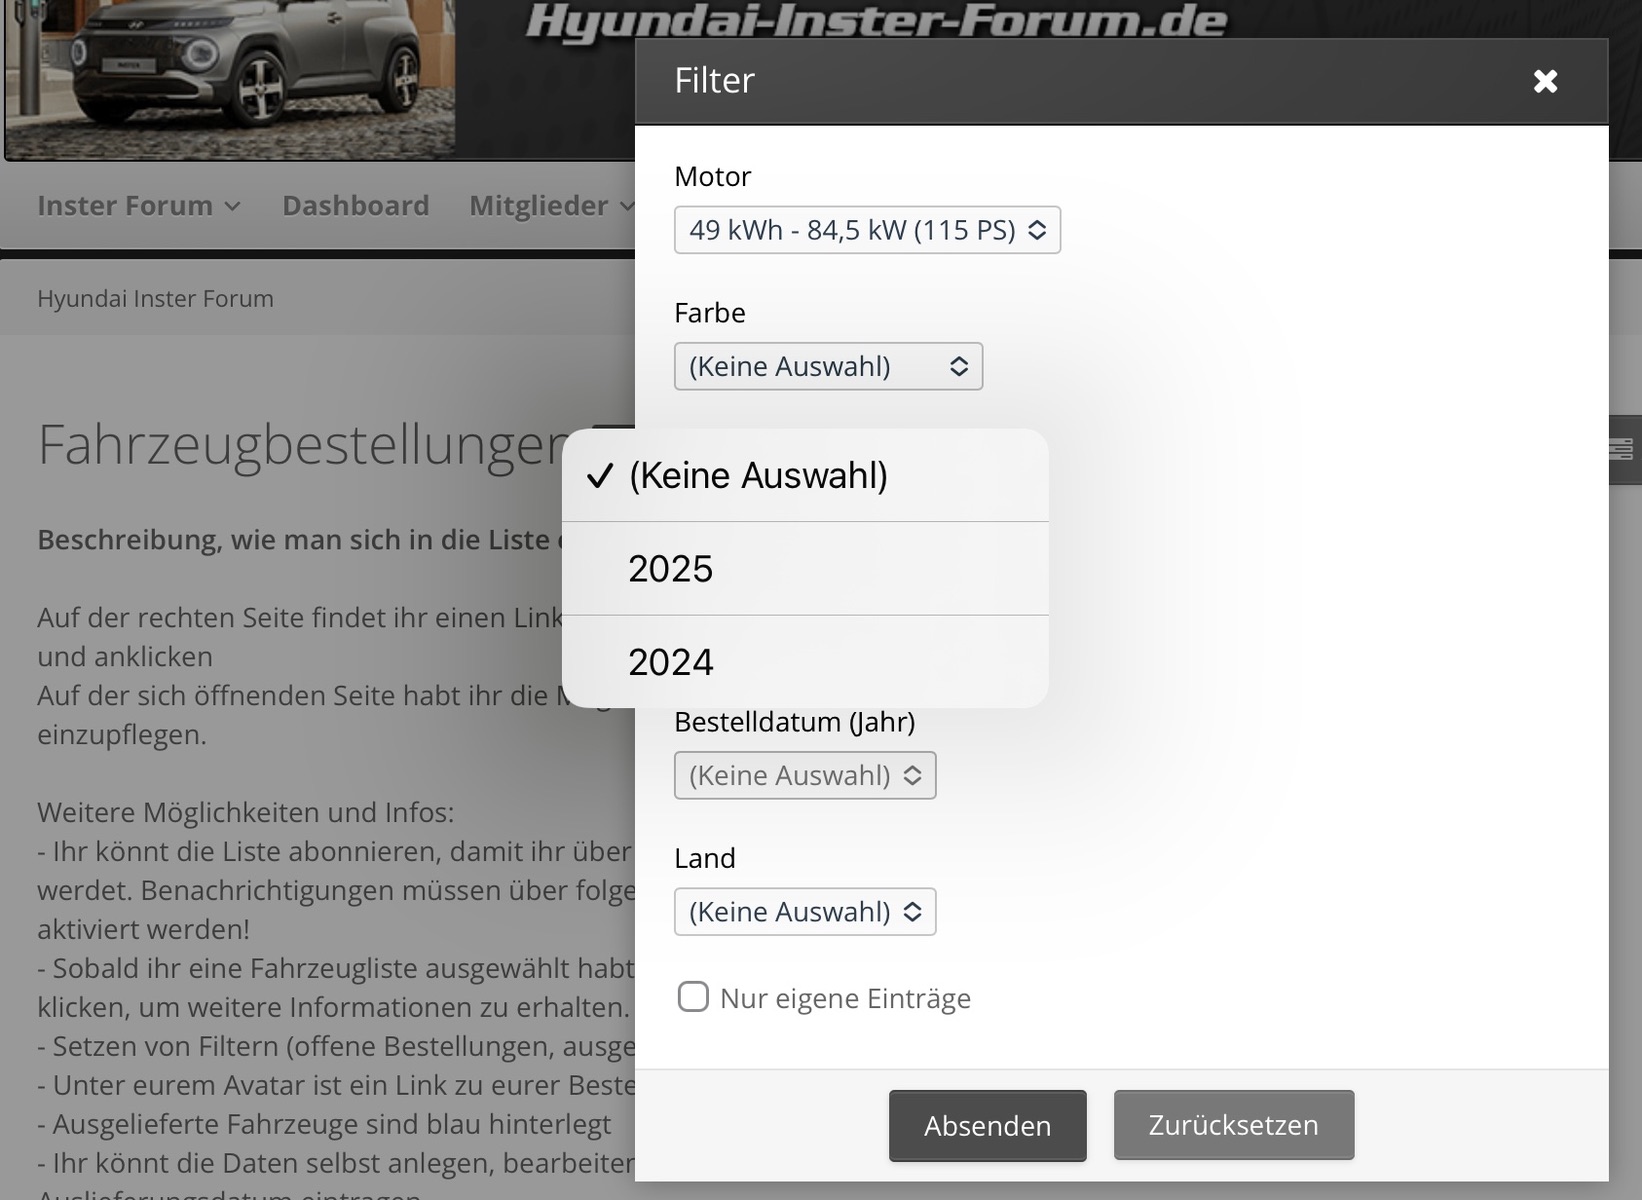1642x1200 pixels.
Task: Open the Motor dropdown
Action: [x=866, y=230]
